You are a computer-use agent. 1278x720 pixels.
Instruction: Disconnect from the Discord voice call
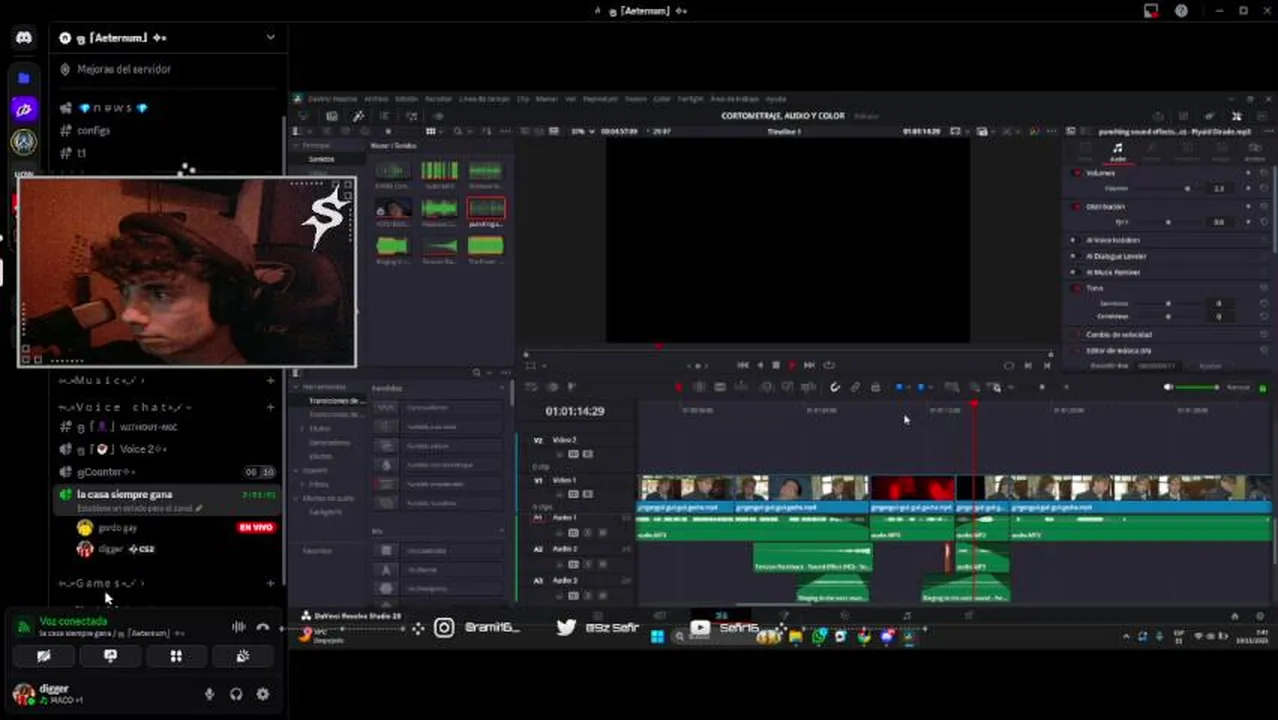click(x=263, y=627)
